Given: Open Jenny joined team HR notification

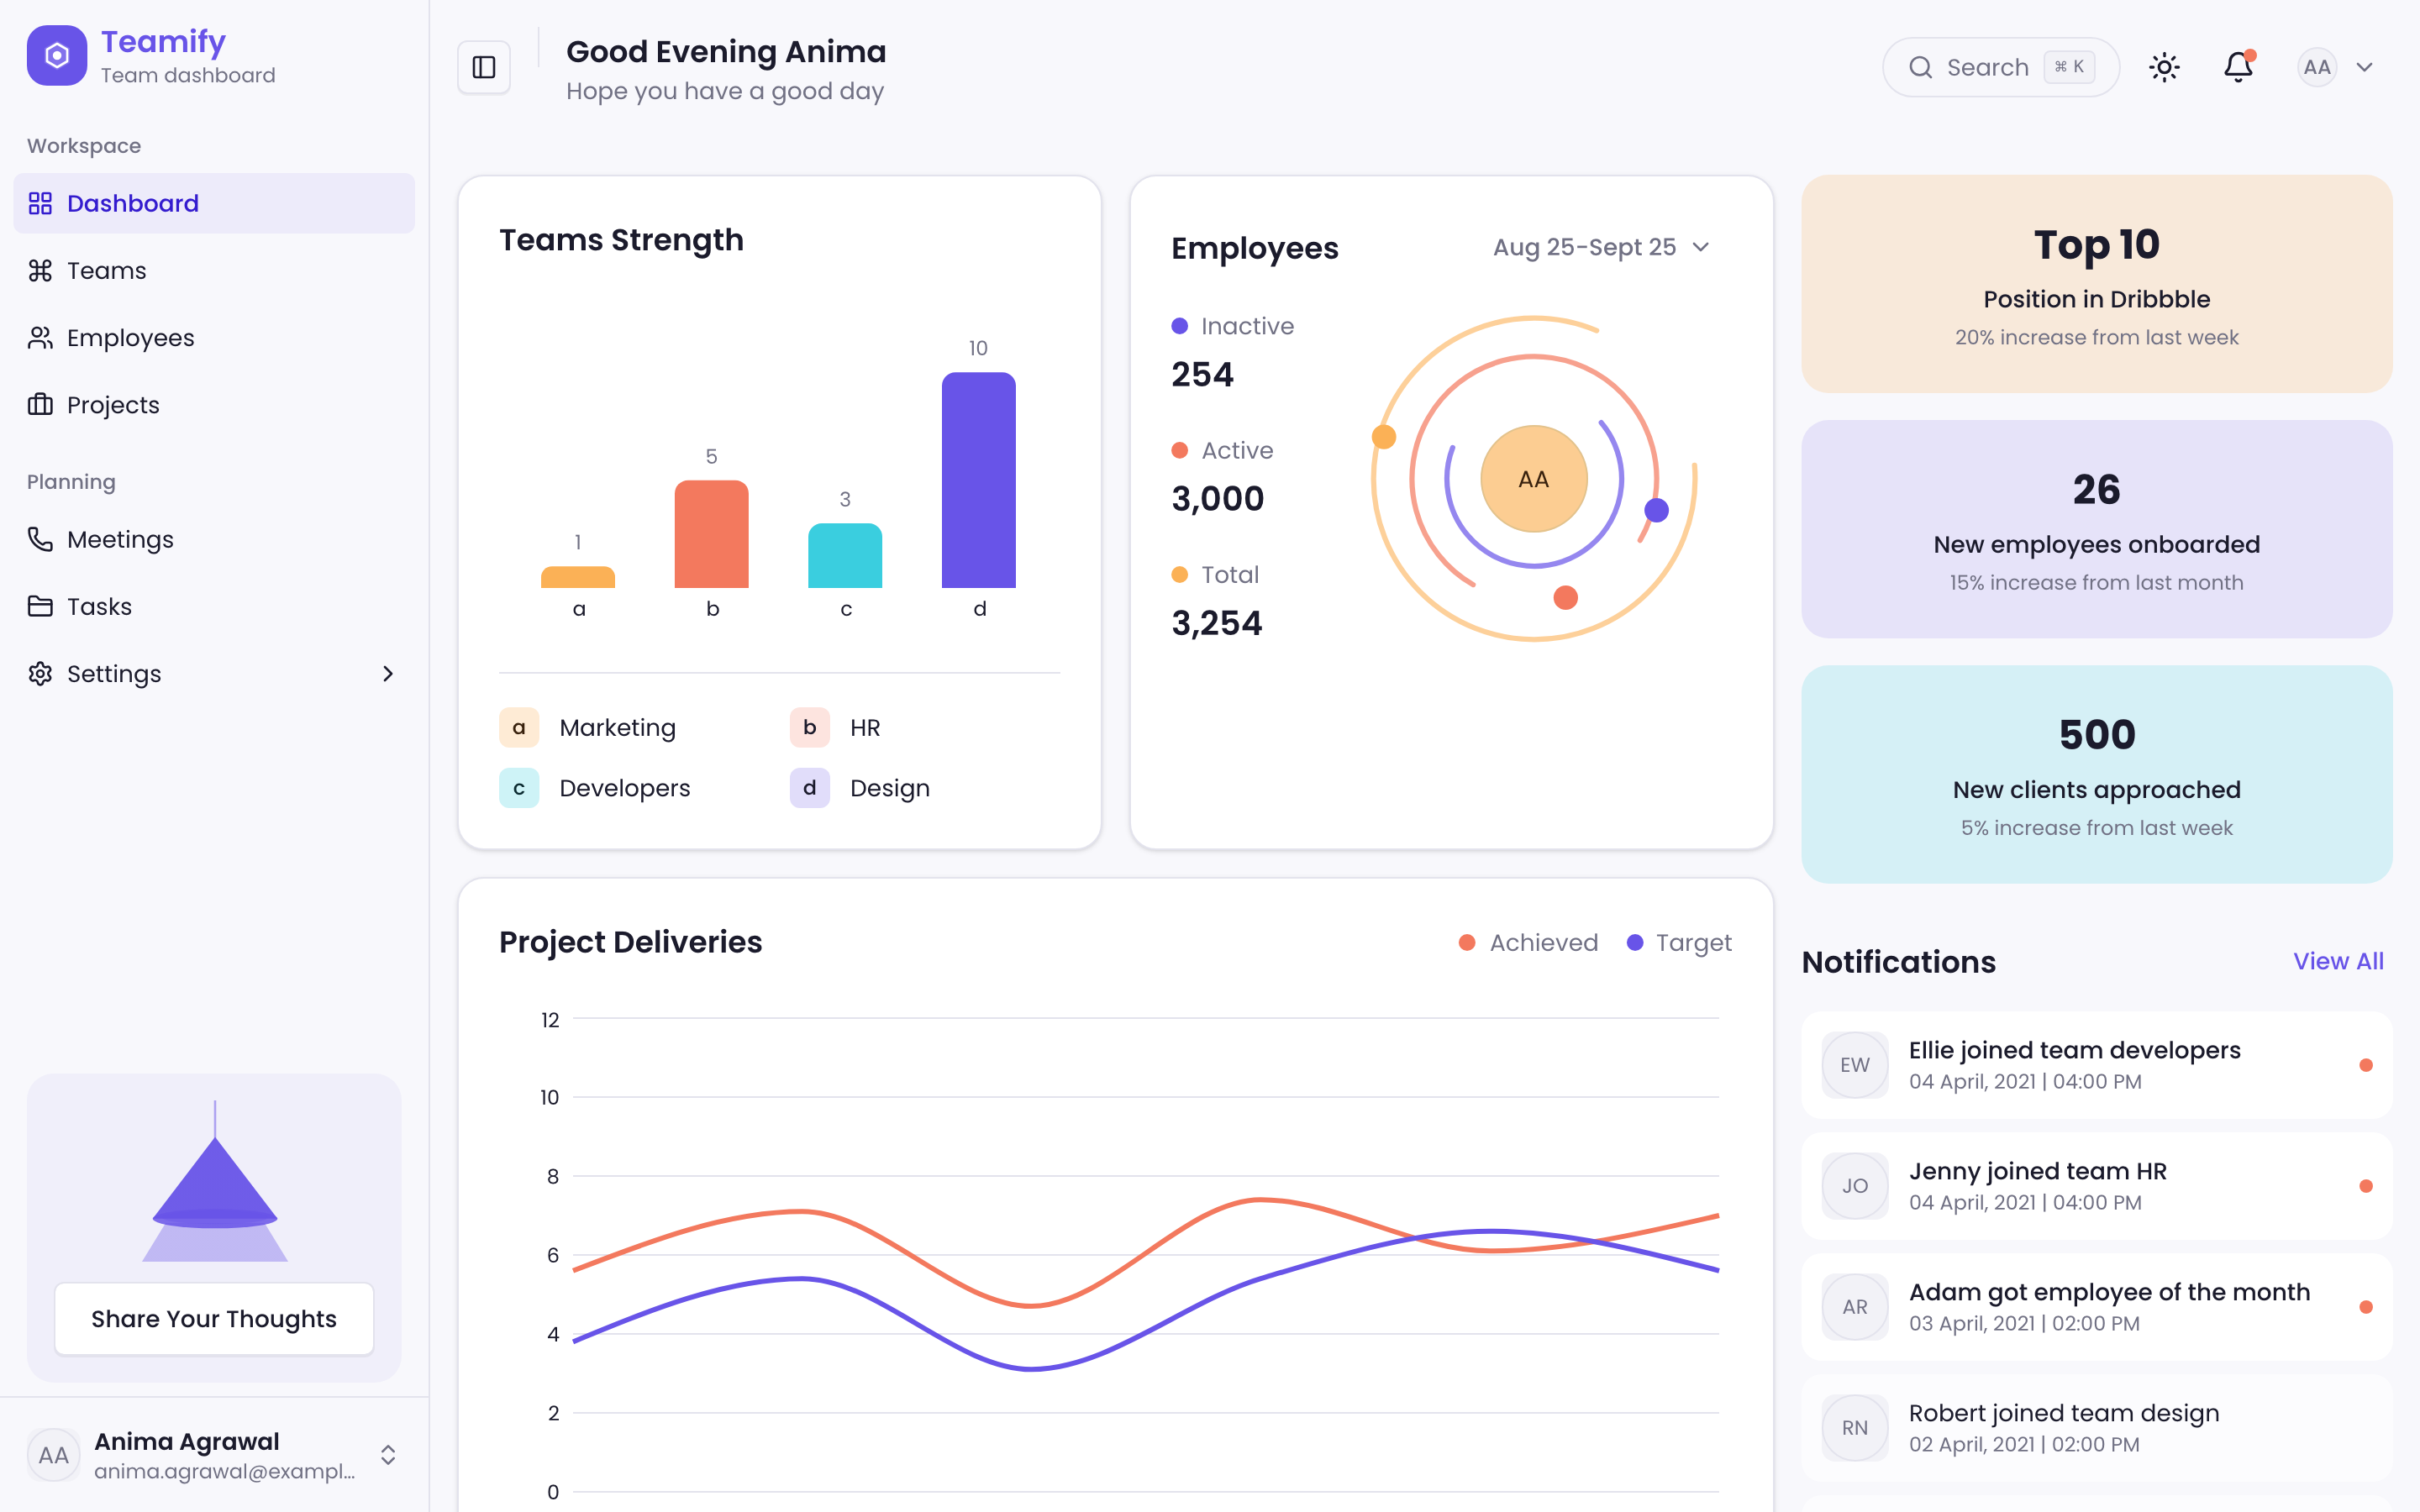Looking at the screenshot, I should click(x=2096, y=1185).
